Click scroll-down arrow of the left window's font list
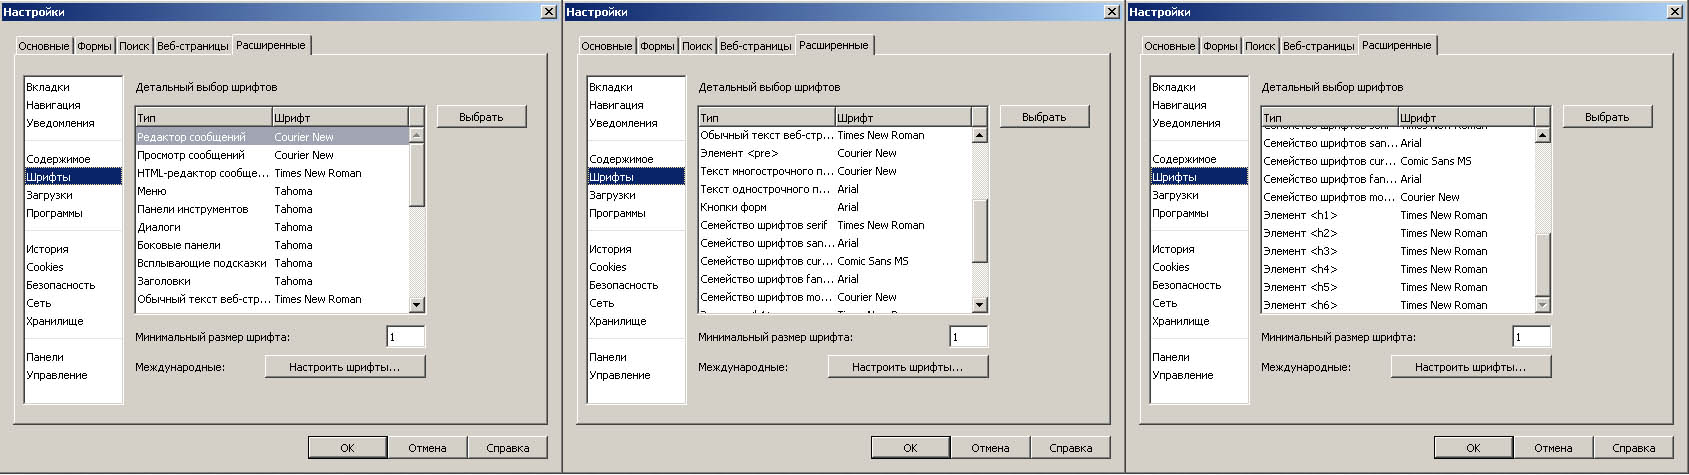This screenshot has width=1689, height=475. point(417,305)
